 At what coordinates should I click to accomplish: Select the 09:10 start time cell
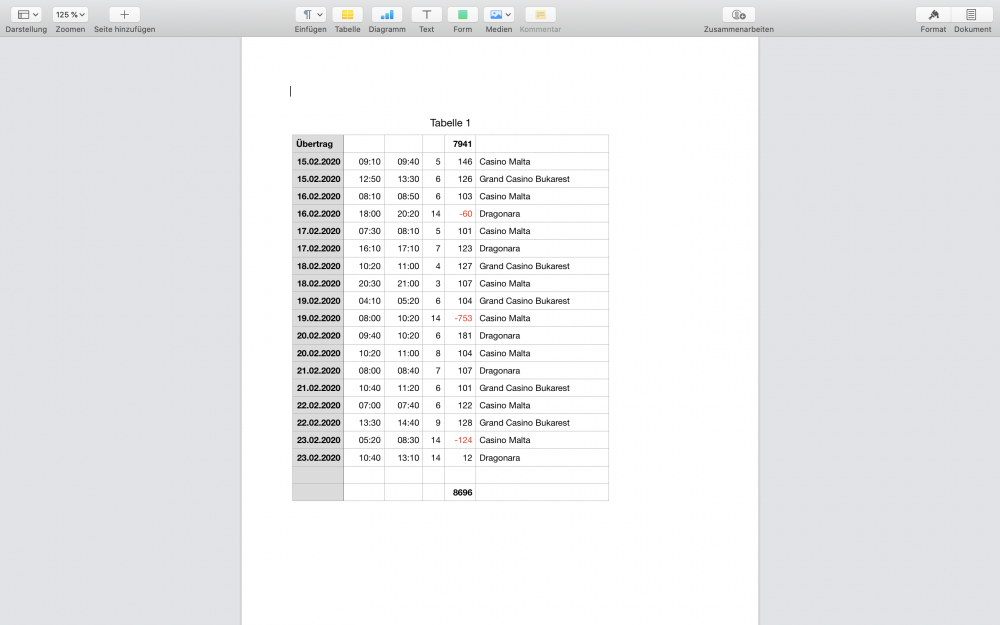tap(364, 161)
